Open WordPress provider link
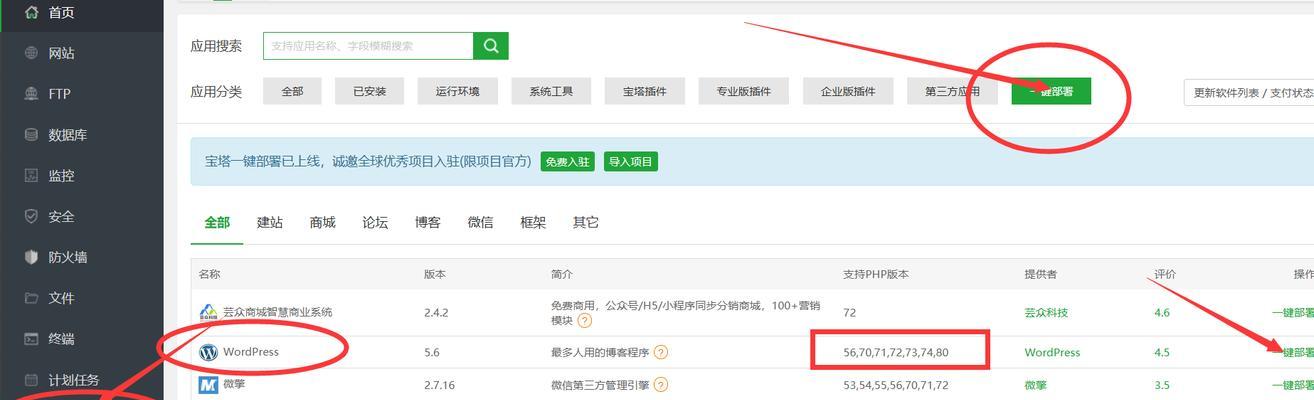1314x400 pixels. [x=1052, y=352]
